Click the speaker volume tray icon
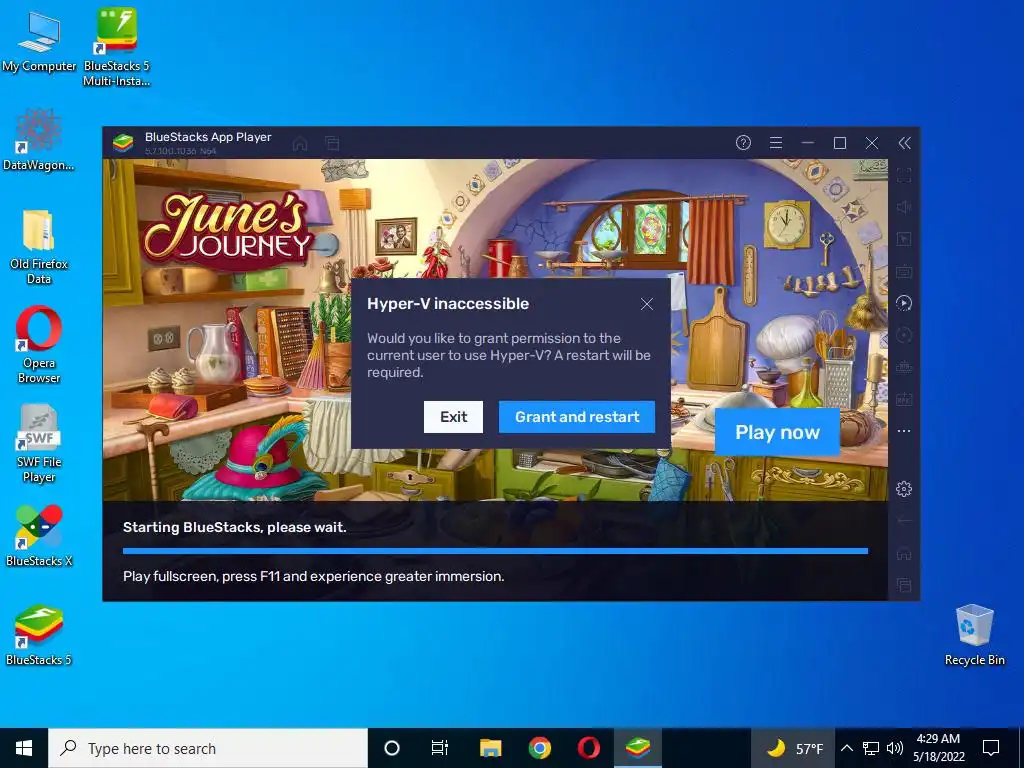The image size is (1024, 768). pos(895,748)
